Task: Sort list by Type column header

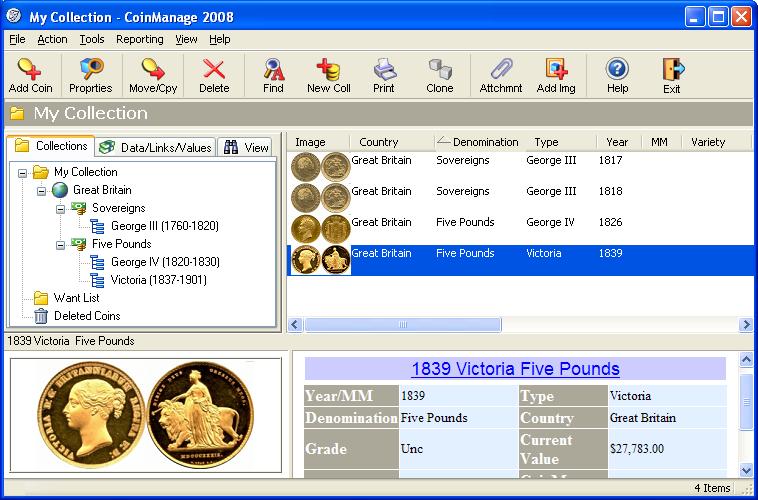Action: pos(559,142)
